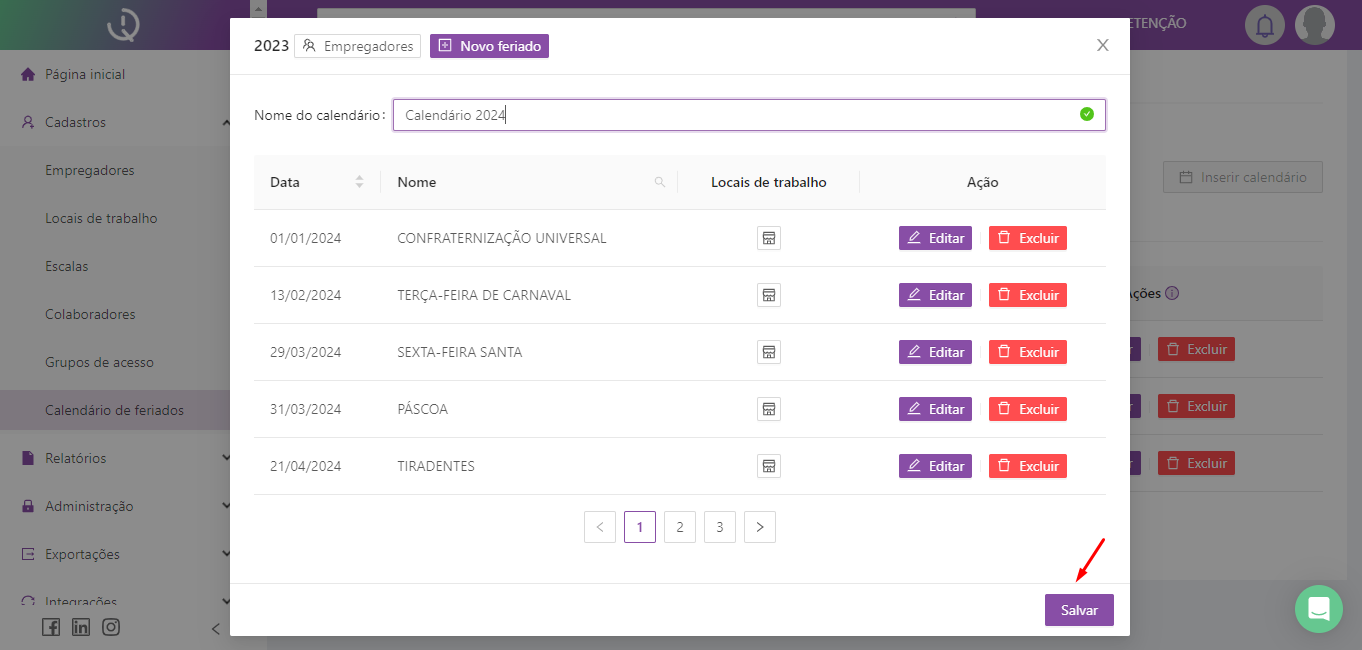The width and height of the screenshot is (1362, 650).
Task: Open the Instagram icon in sidebar footer
Action: pos(111,627)
